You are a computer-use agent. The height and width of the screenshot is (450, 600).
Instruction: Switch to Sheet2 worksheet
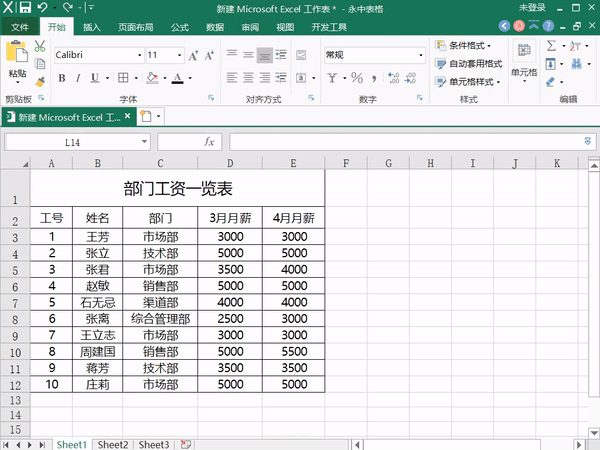point(112,444)
